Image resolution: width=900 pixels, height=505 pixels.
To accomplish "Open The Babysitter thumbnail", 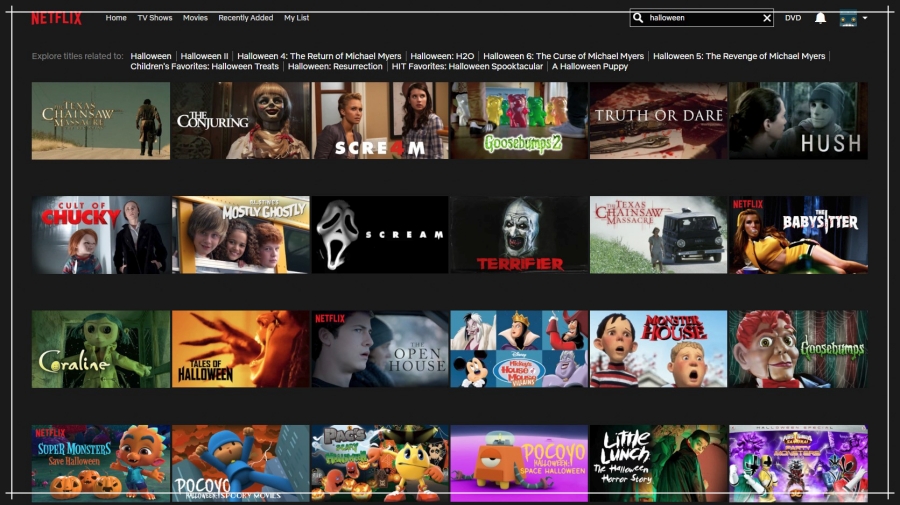I will point(798,235).
